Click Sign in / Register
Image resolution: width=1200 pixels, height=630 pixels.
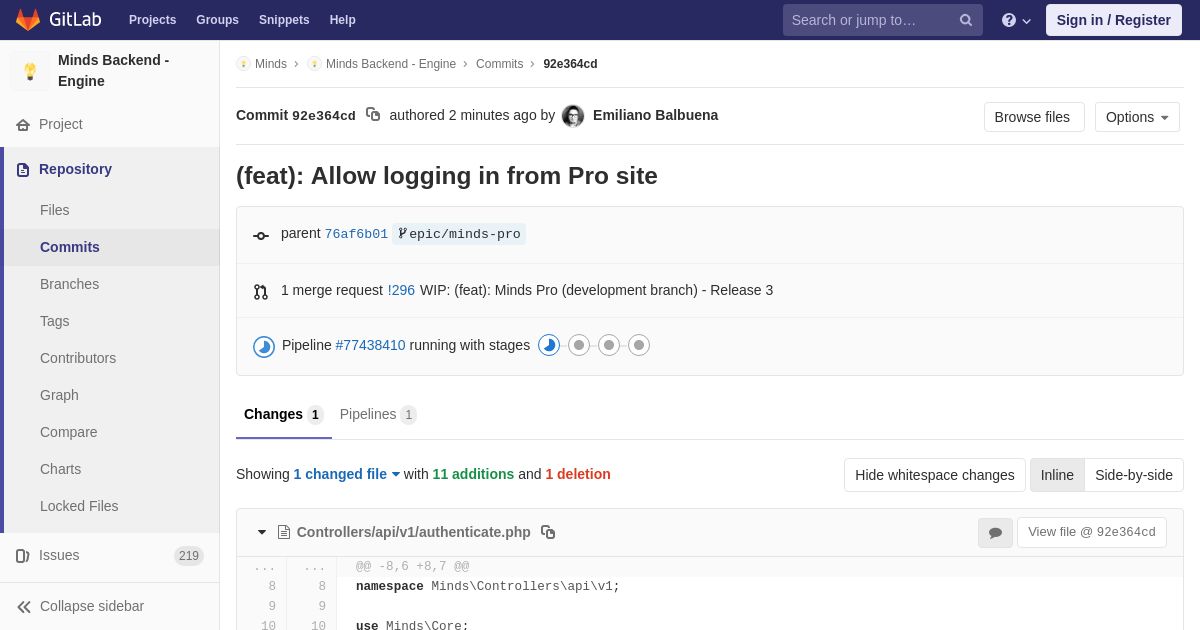coord(1114,20)
